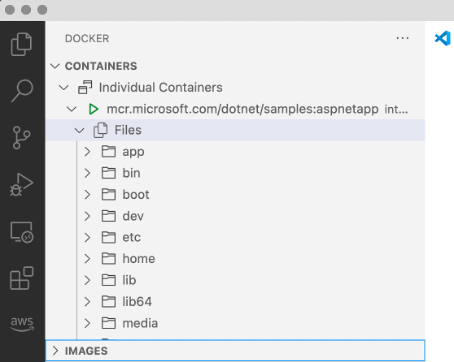The image size is (454, 362).
Task: Open the Explorer view in activity bar
Action: click(21, 44)
